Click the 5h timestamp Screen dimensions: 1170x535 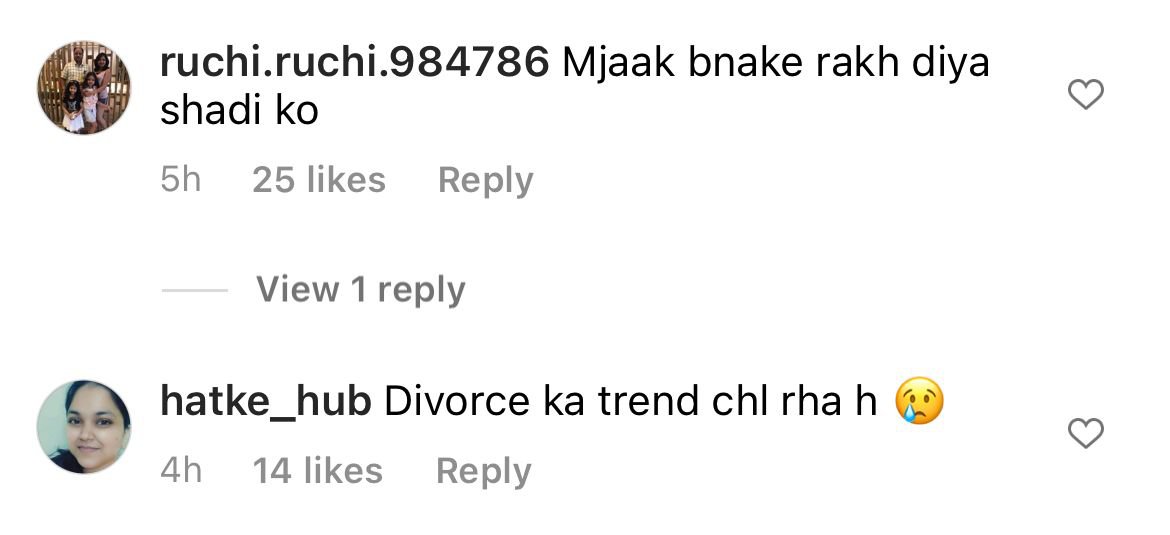click(181, 181)
